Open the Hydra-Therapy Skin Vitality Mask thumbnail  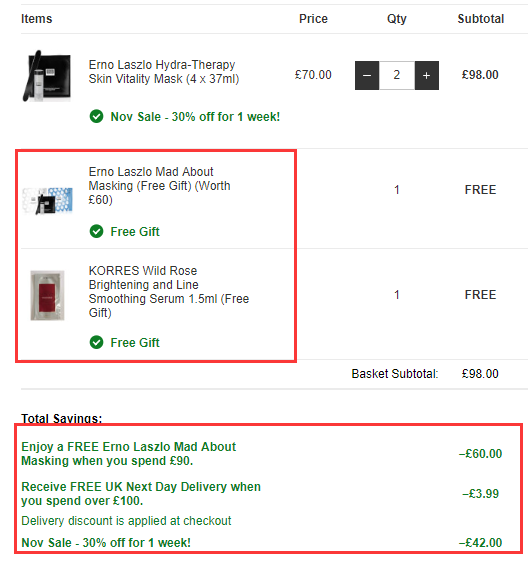pos(47,76)
